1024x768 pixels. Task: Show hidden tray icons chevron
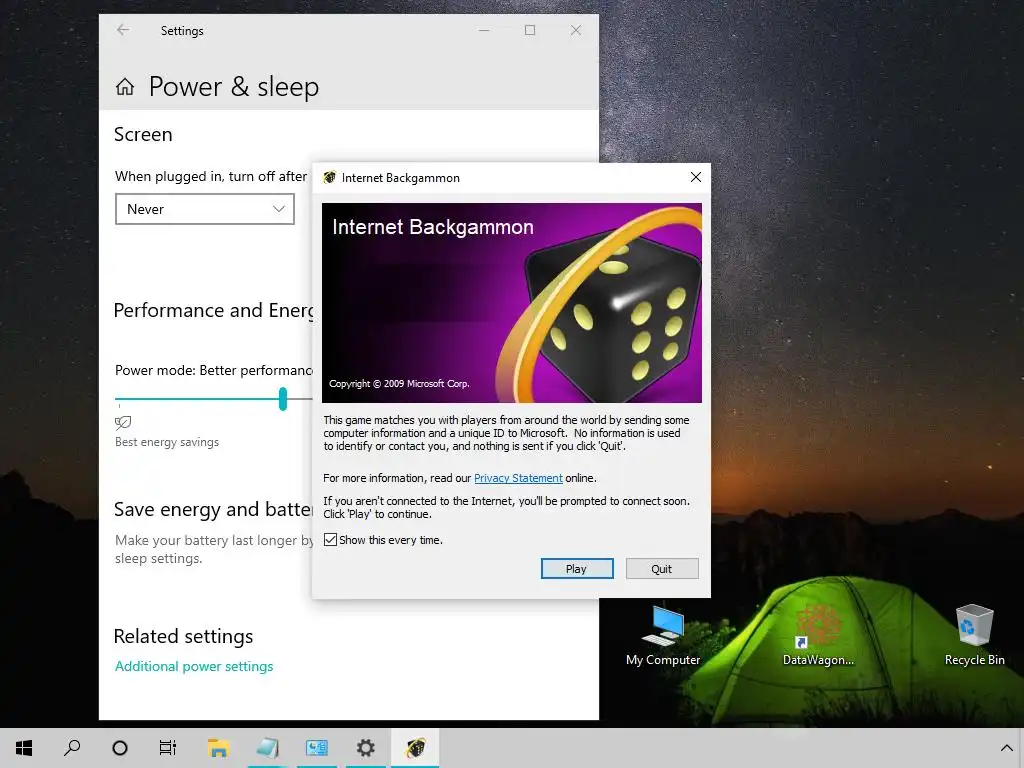click(x=1006, y=748)
